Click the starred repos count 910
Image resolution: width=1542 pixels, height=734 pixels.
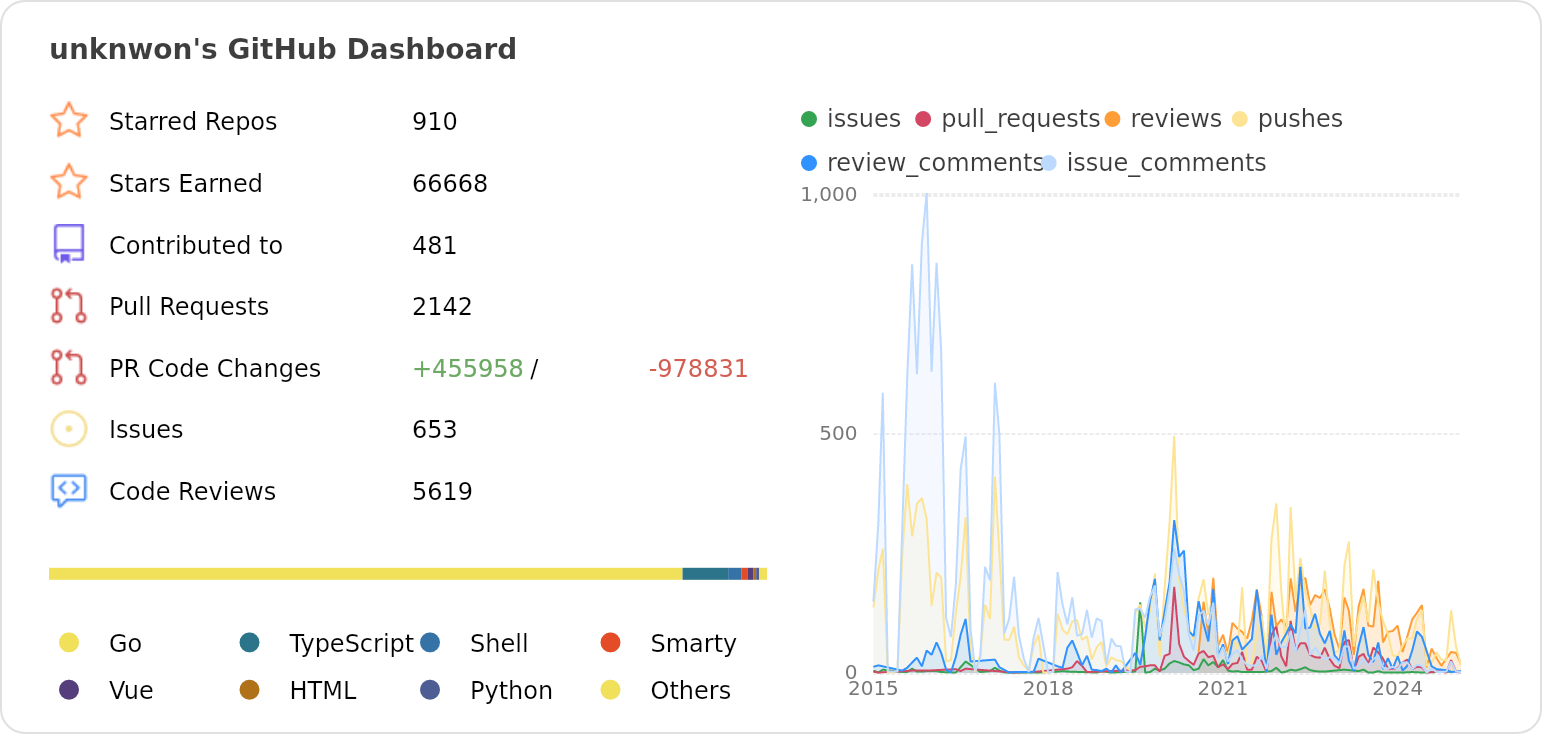pyautogui.click(x=435, y=122)
